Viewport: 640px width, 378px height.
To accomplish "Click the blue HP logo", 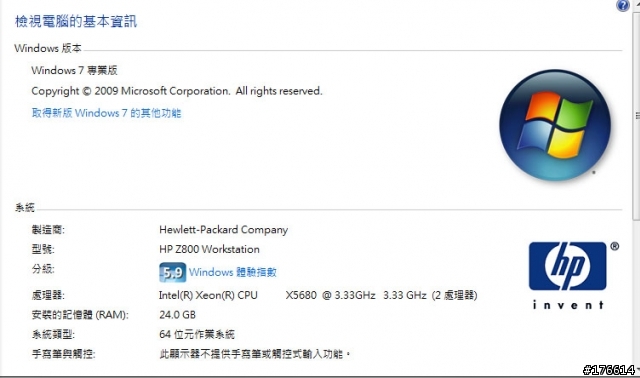I will pos(567,266).
